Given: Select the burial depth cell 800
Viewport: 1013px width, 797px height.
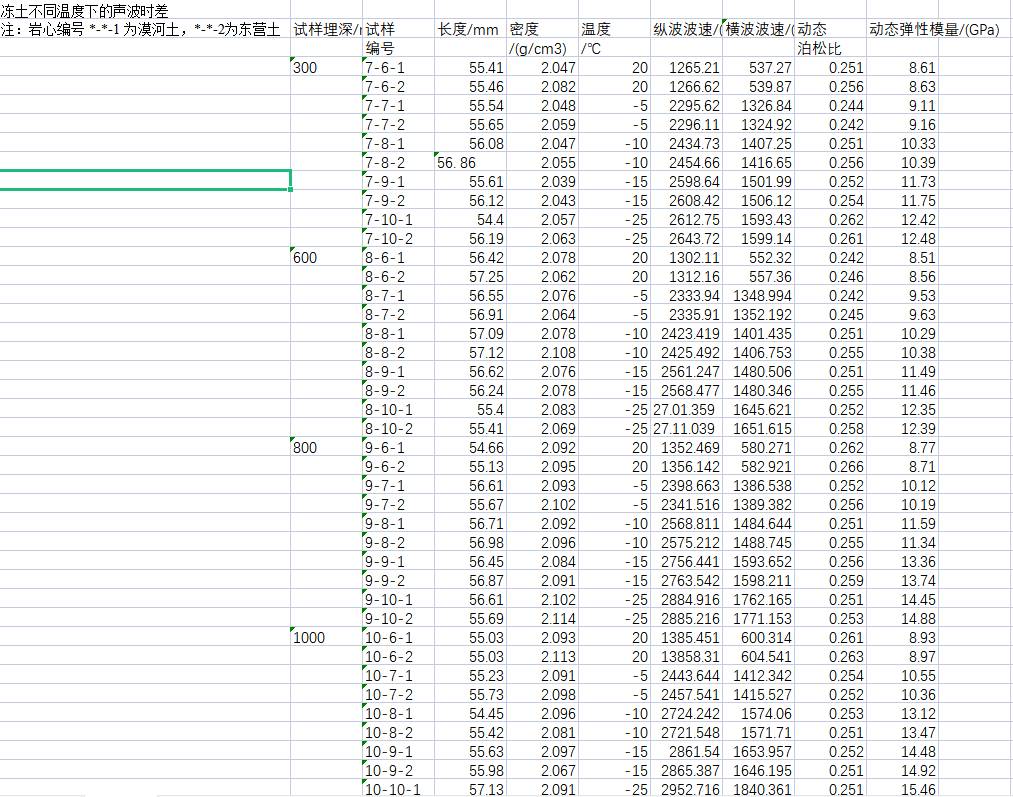Looking at the screenshot, I should pos(306,448).
